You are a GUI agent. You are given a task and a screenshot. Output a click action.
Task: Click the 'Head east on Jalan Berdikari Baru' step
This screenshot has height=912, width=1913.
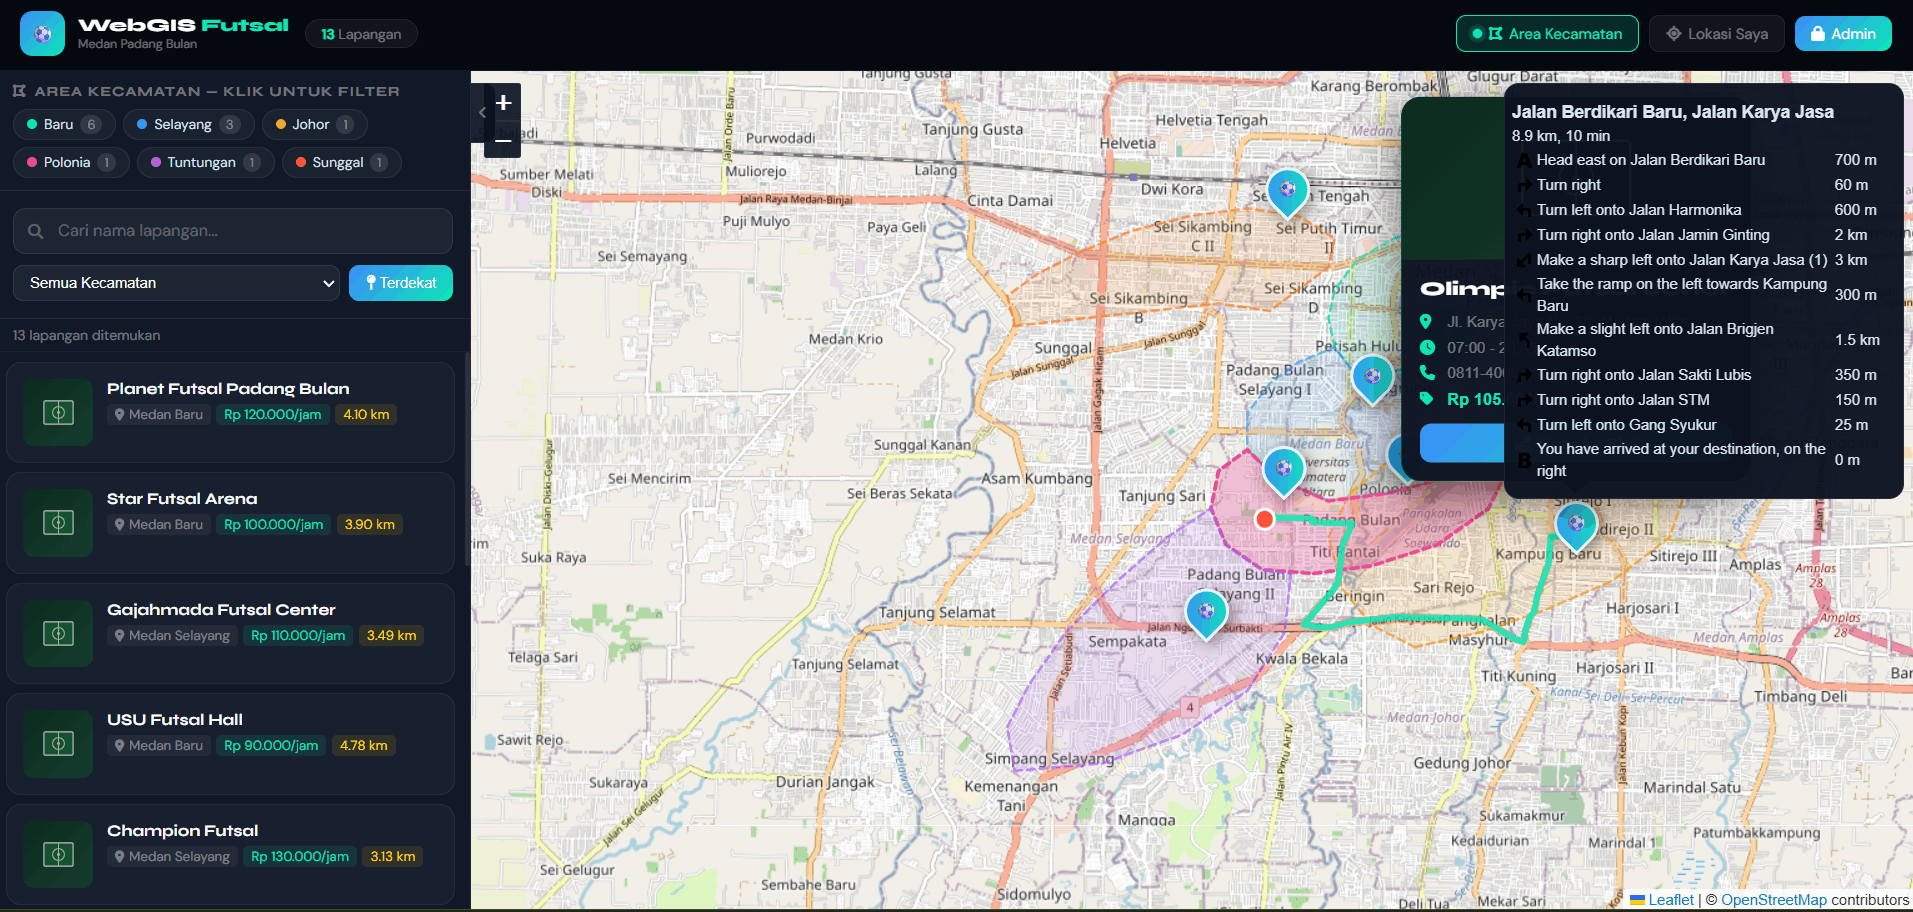1697,160
